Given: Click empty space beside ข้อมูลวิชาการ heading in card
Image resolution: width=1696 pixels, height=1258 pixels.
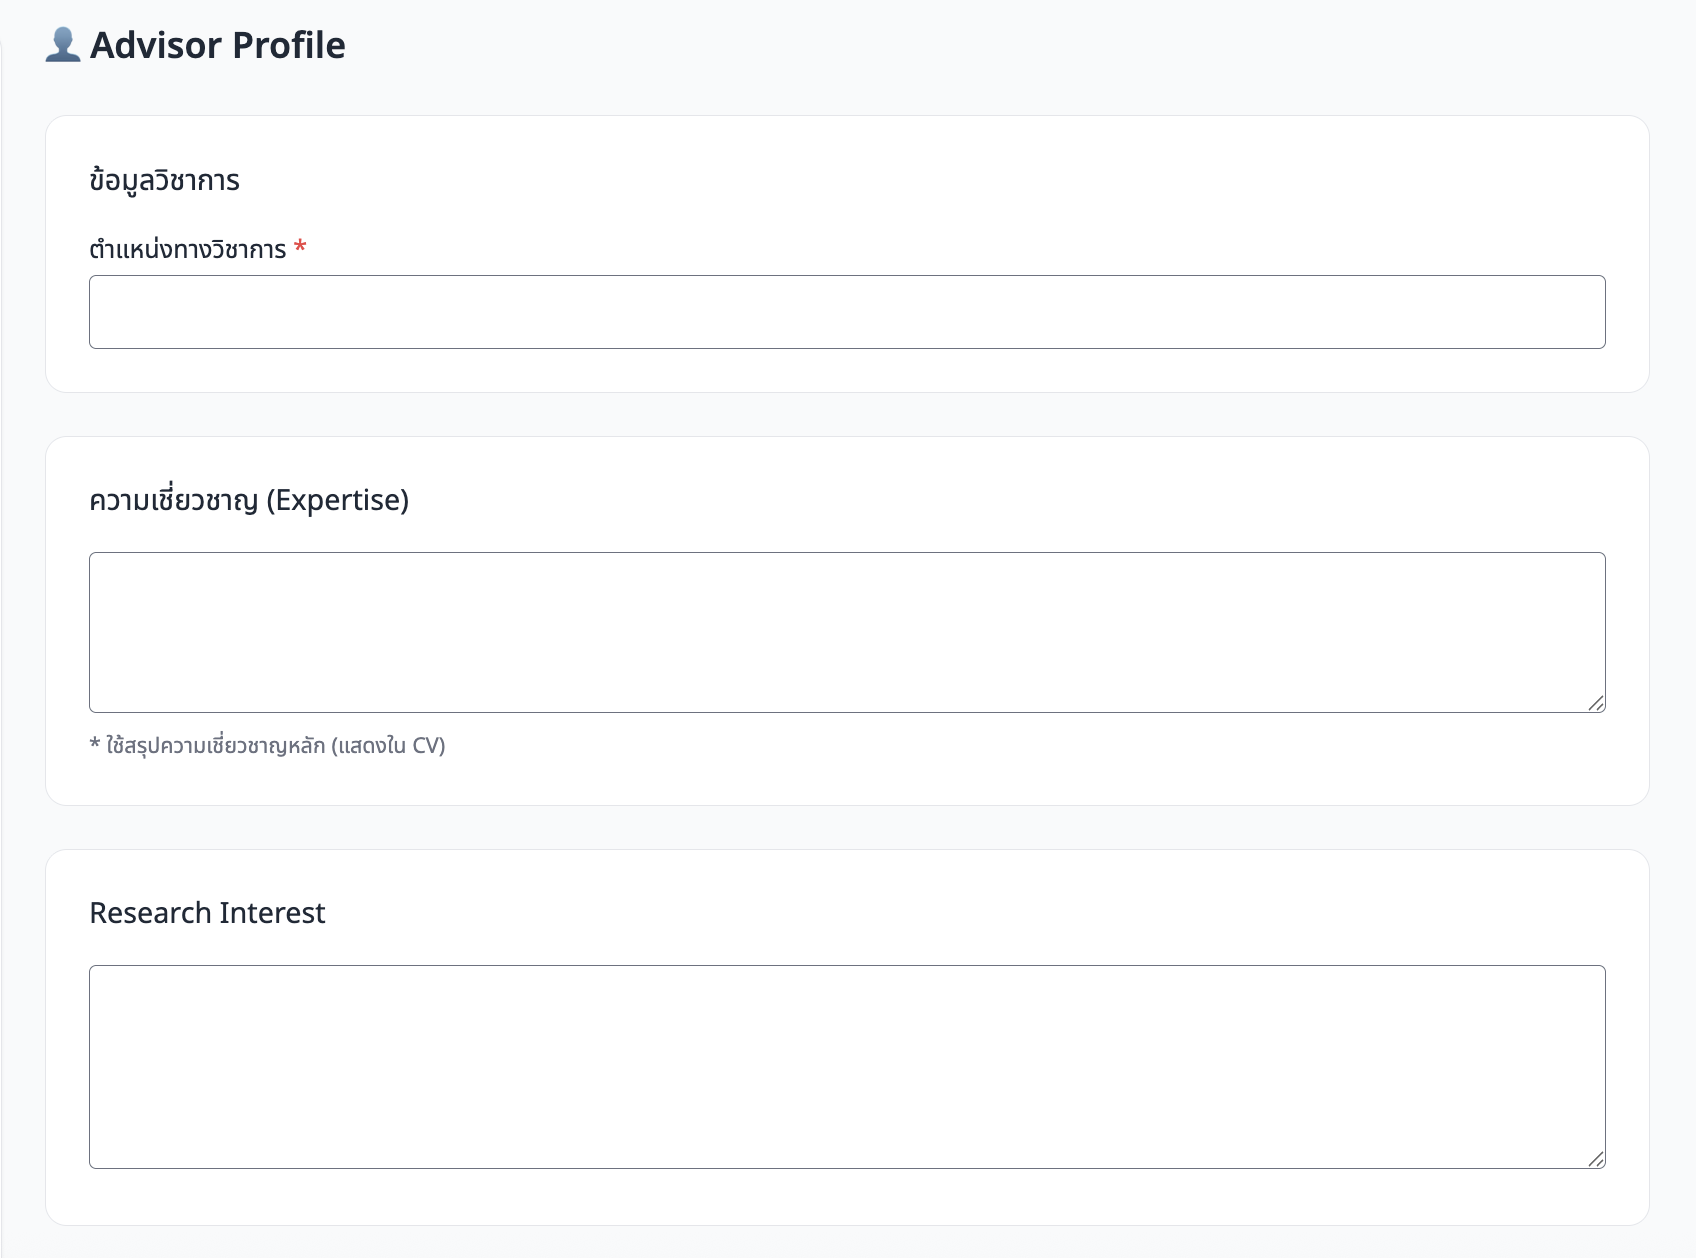Looking at the screenshot, I should click(900, 180).
